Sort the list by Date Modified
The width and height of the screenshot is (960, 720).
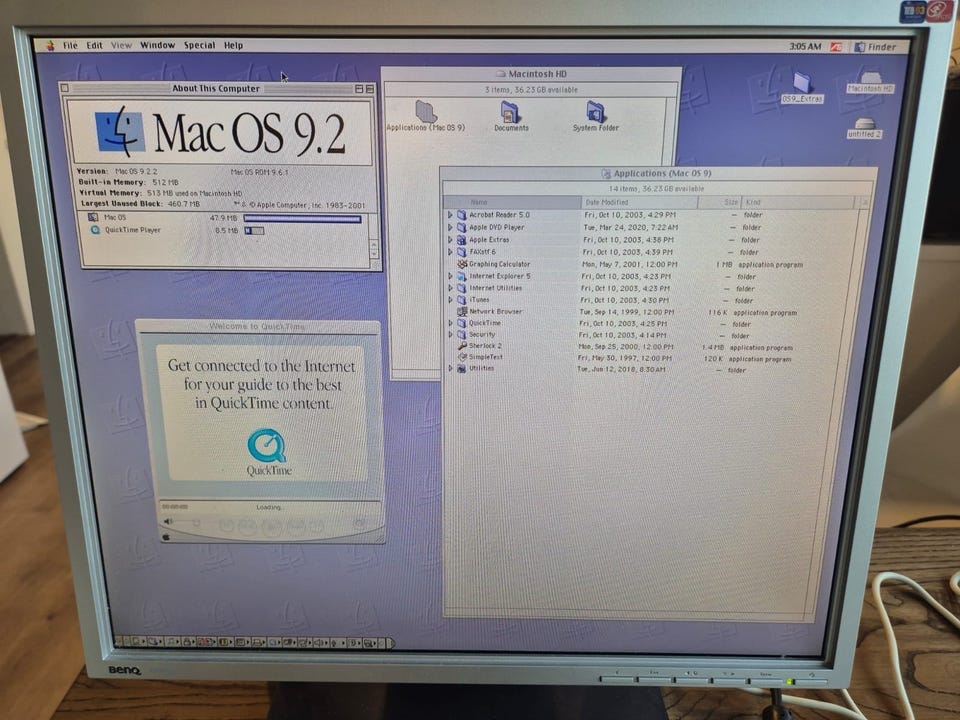639,202
